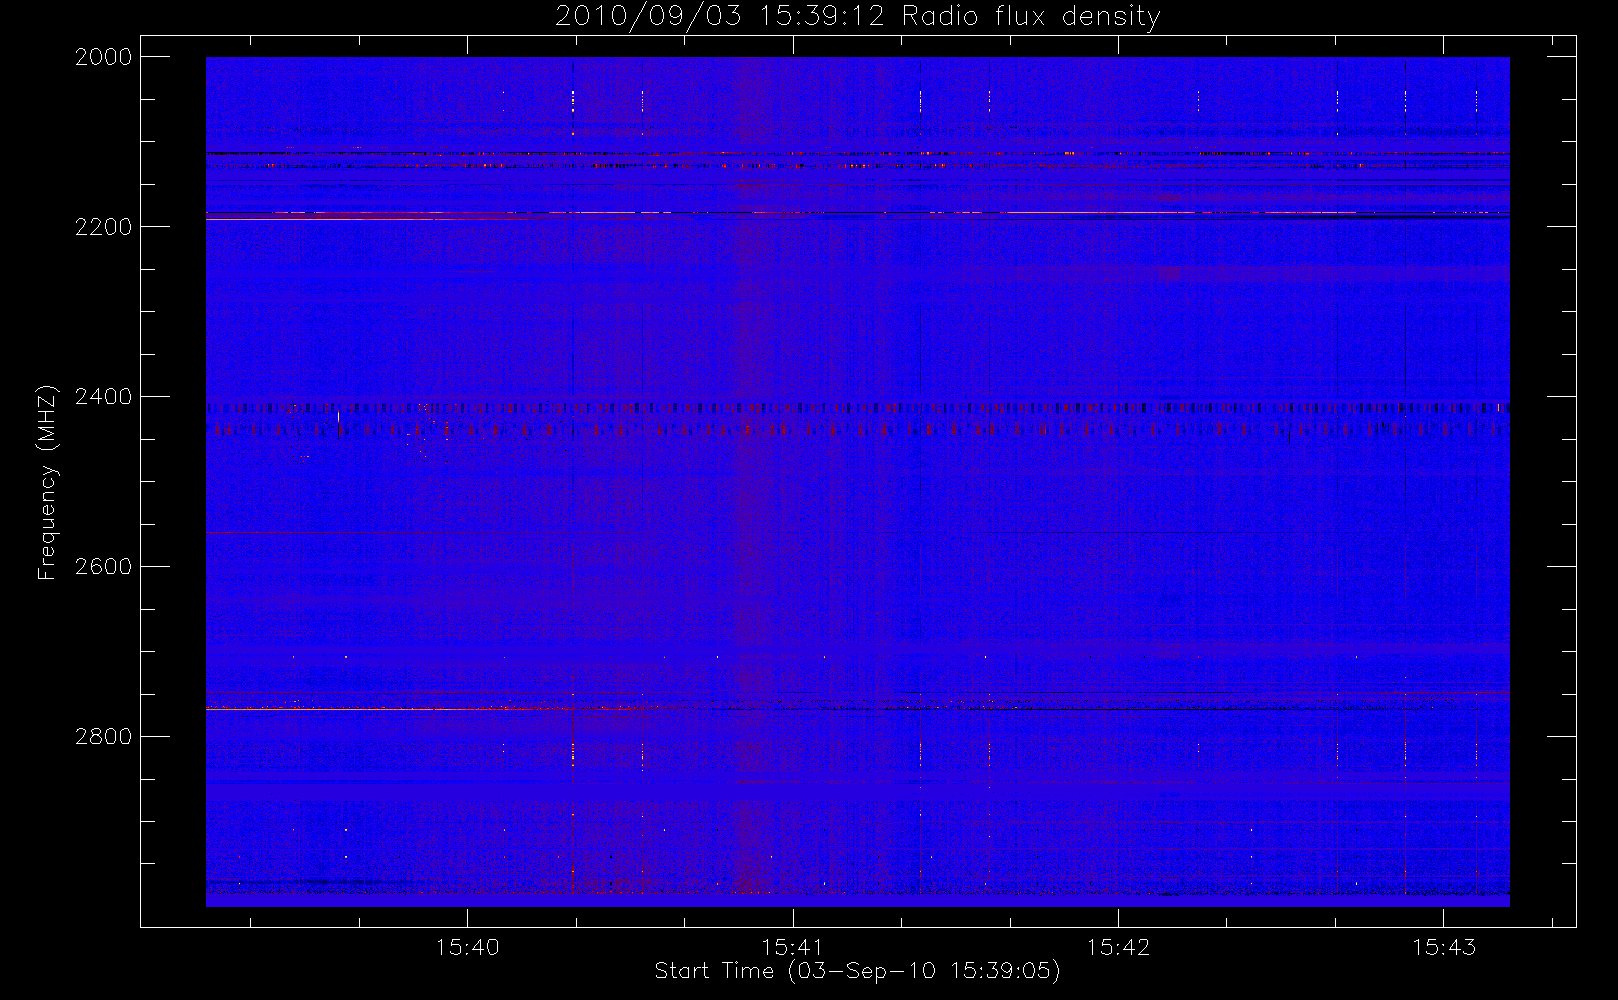Click the 'Start Time (03-Sep-10 15:39:05)' axis label
This screenshot has width=1618, height=1000.
point(857,971)
